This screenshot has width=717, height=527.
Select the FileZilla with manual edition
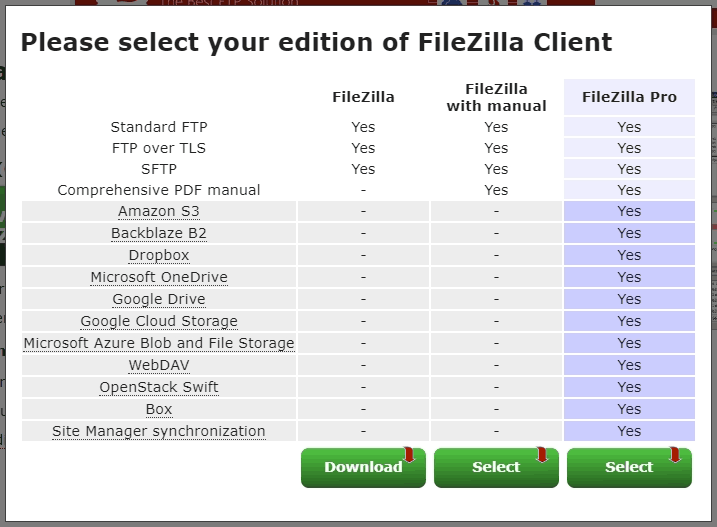point(496,467)
